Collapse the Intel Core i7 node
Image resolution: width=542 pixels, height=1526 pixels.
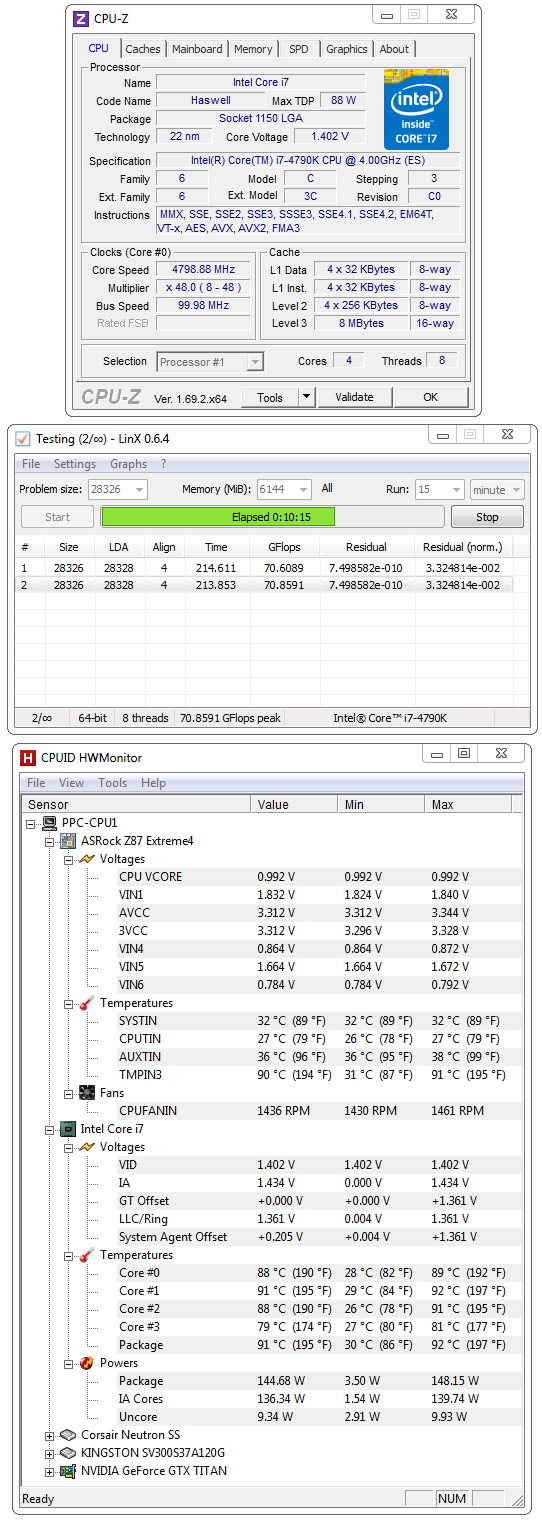click(x=50, y=1129)
